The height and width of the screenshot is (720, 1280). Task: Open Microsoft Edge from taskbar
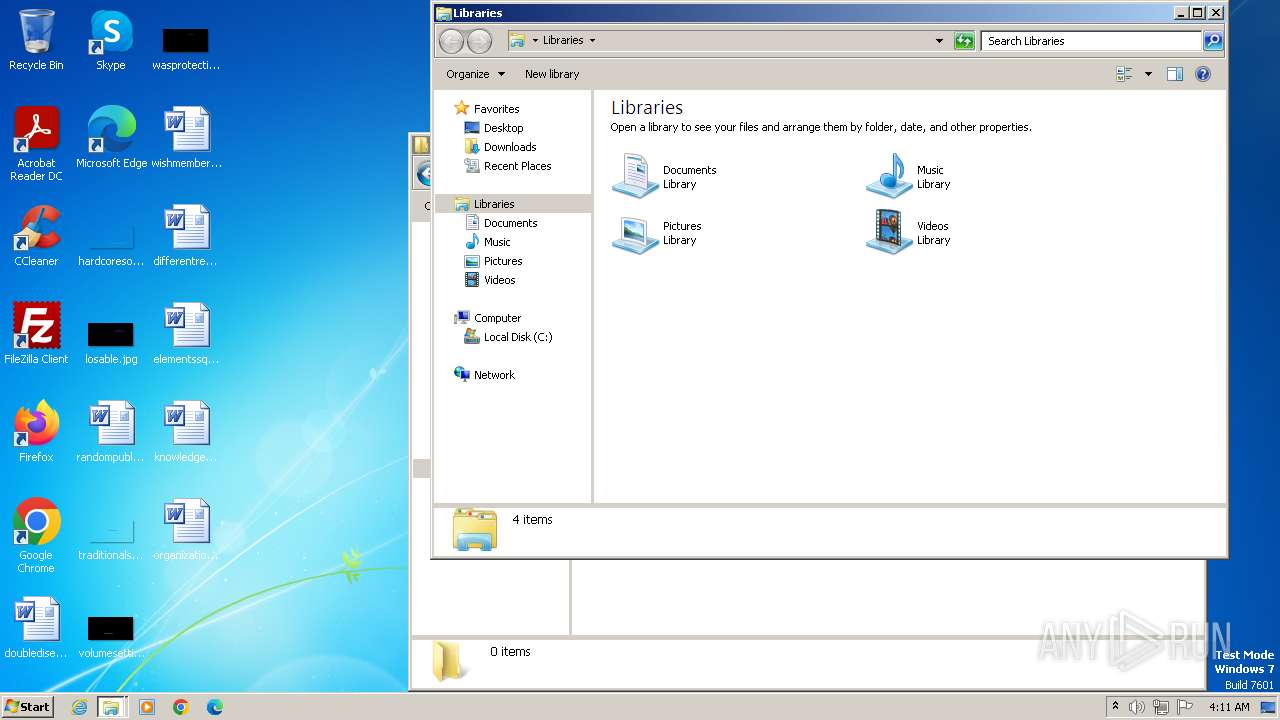click(215, 707)
